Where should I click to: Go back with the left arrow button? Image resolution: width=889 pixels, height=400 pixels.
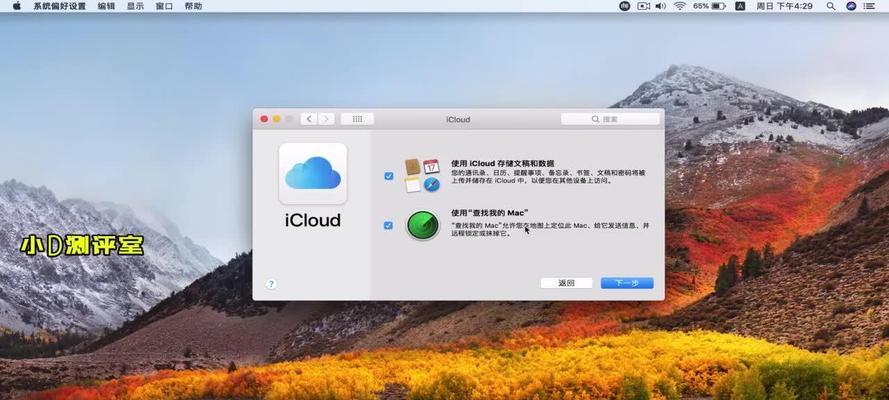[308, 119]
